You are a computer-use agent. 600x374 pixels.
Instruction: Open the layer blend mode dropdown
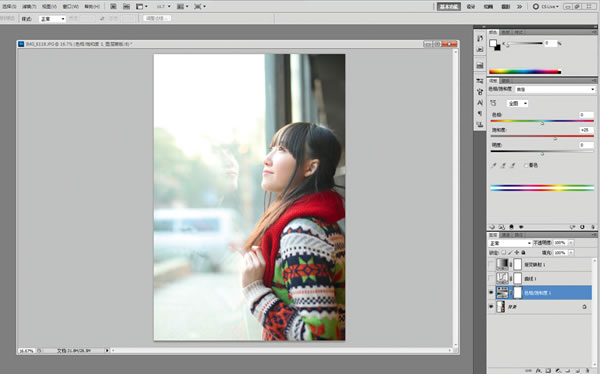pyautogui.click(x=510, y=243)
